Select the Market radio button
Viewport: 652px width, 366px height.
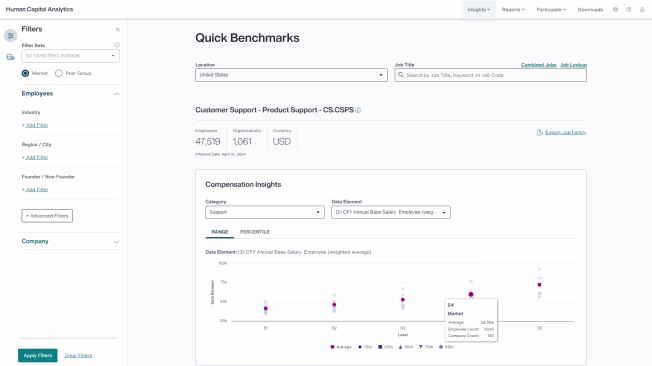[25, 73]
